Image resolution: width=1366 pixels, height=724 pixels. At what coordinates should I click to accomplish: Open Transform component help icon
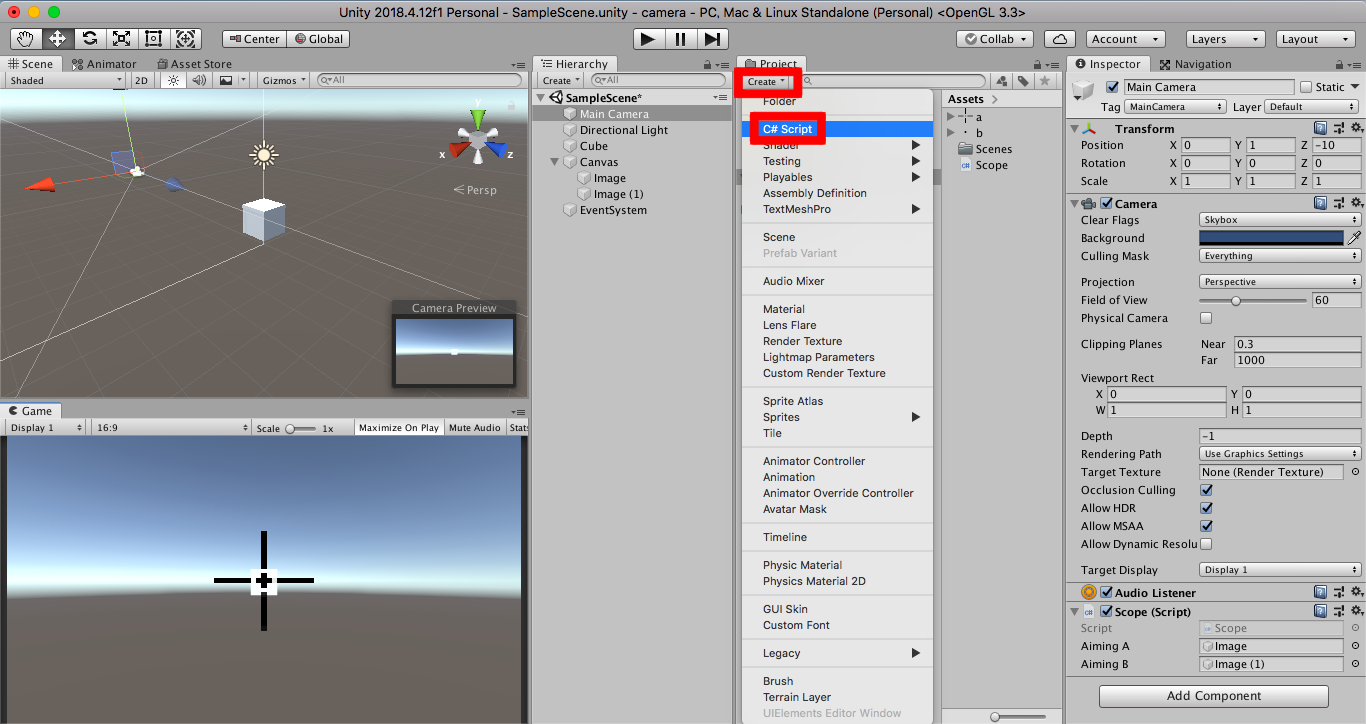pyautogui.click(x=1321, y=128)
